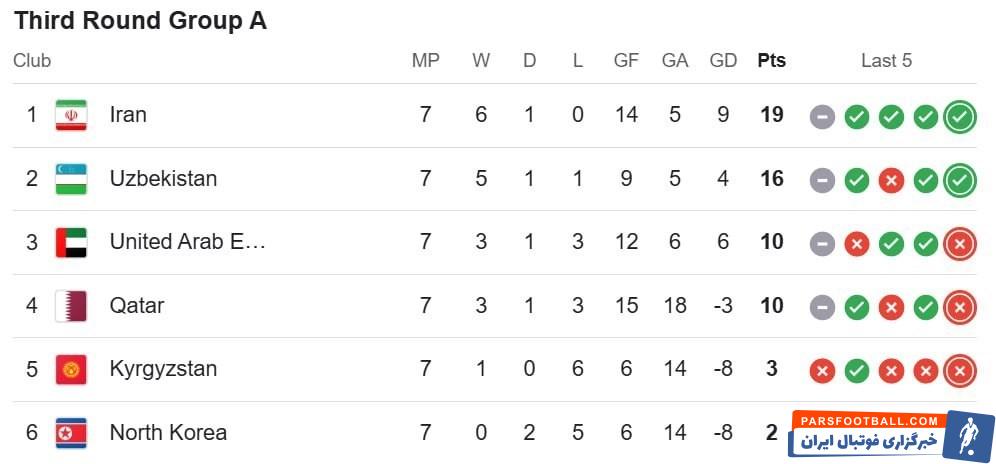Screen dimensions: 996x464
Task: Click Iran's most recent win icon
Action: [x=959, y=117]
